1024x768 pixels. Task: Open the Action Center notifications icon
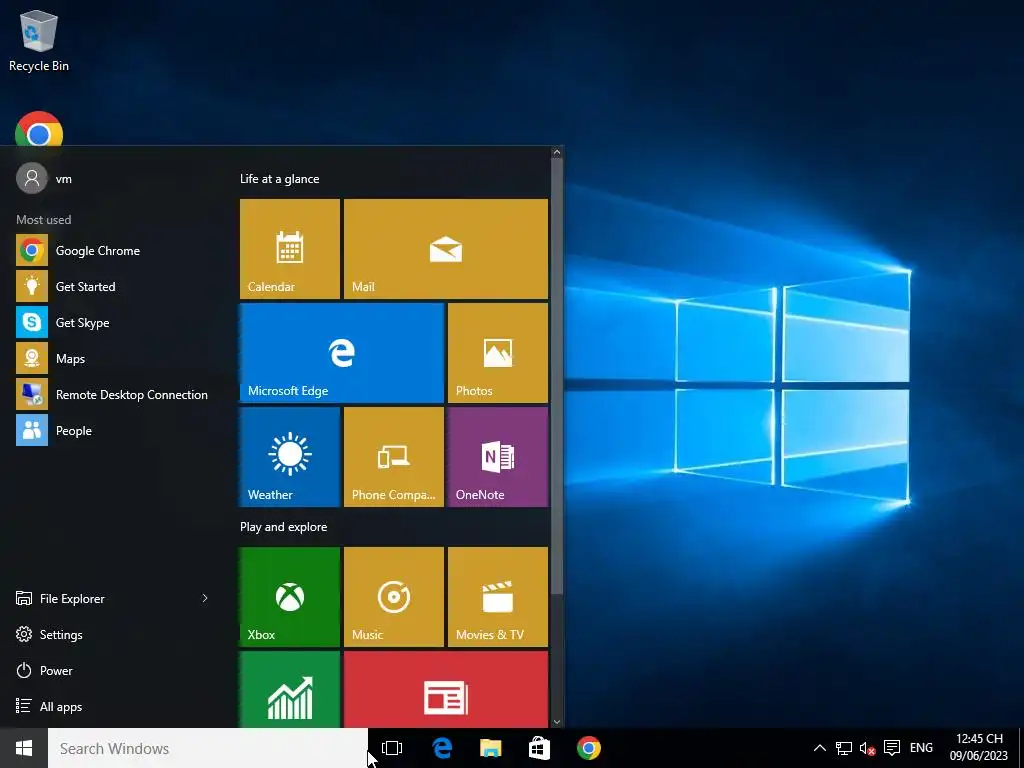tap(891, 748)
